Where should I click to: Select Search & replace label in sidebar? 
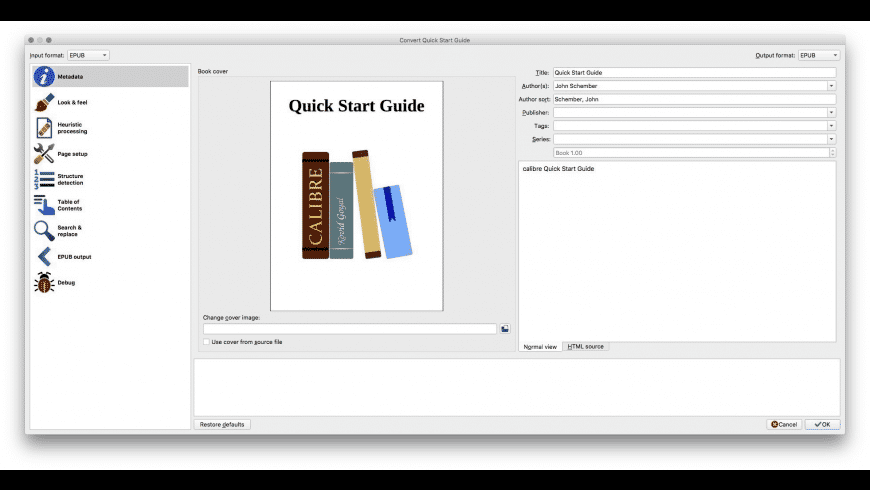click(x=69, y=231)
